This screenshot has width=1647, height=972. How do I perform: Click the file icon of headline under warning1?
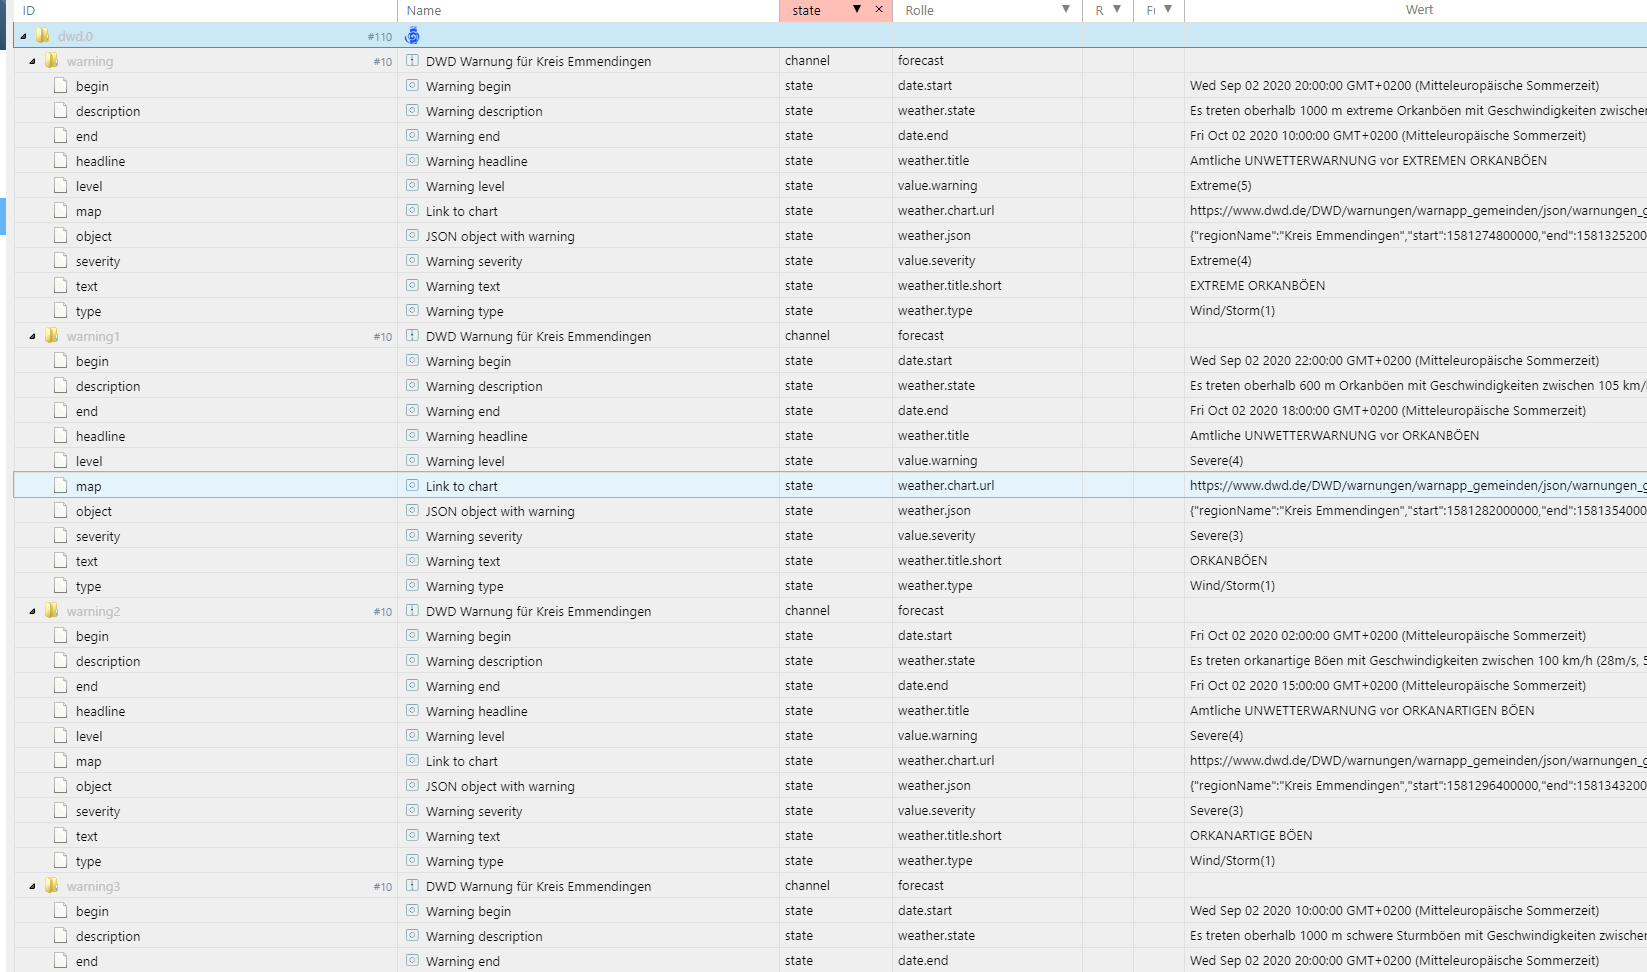click(61, 436)
